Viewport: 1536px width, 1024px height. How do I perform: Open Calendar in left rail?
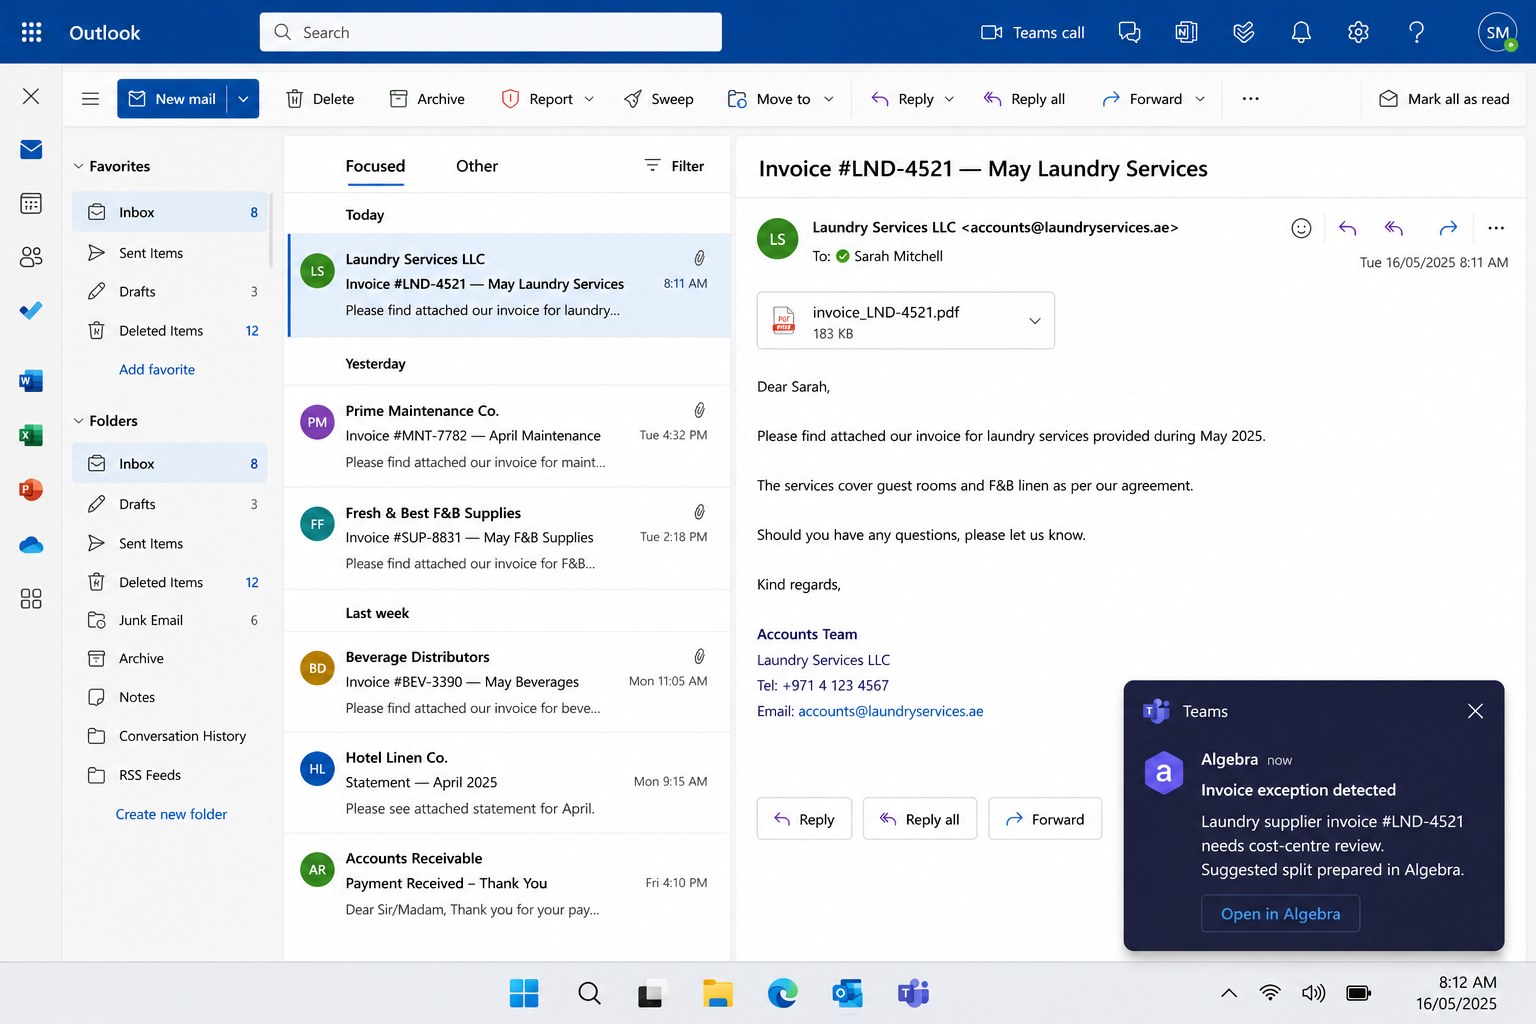pos(31,204)
